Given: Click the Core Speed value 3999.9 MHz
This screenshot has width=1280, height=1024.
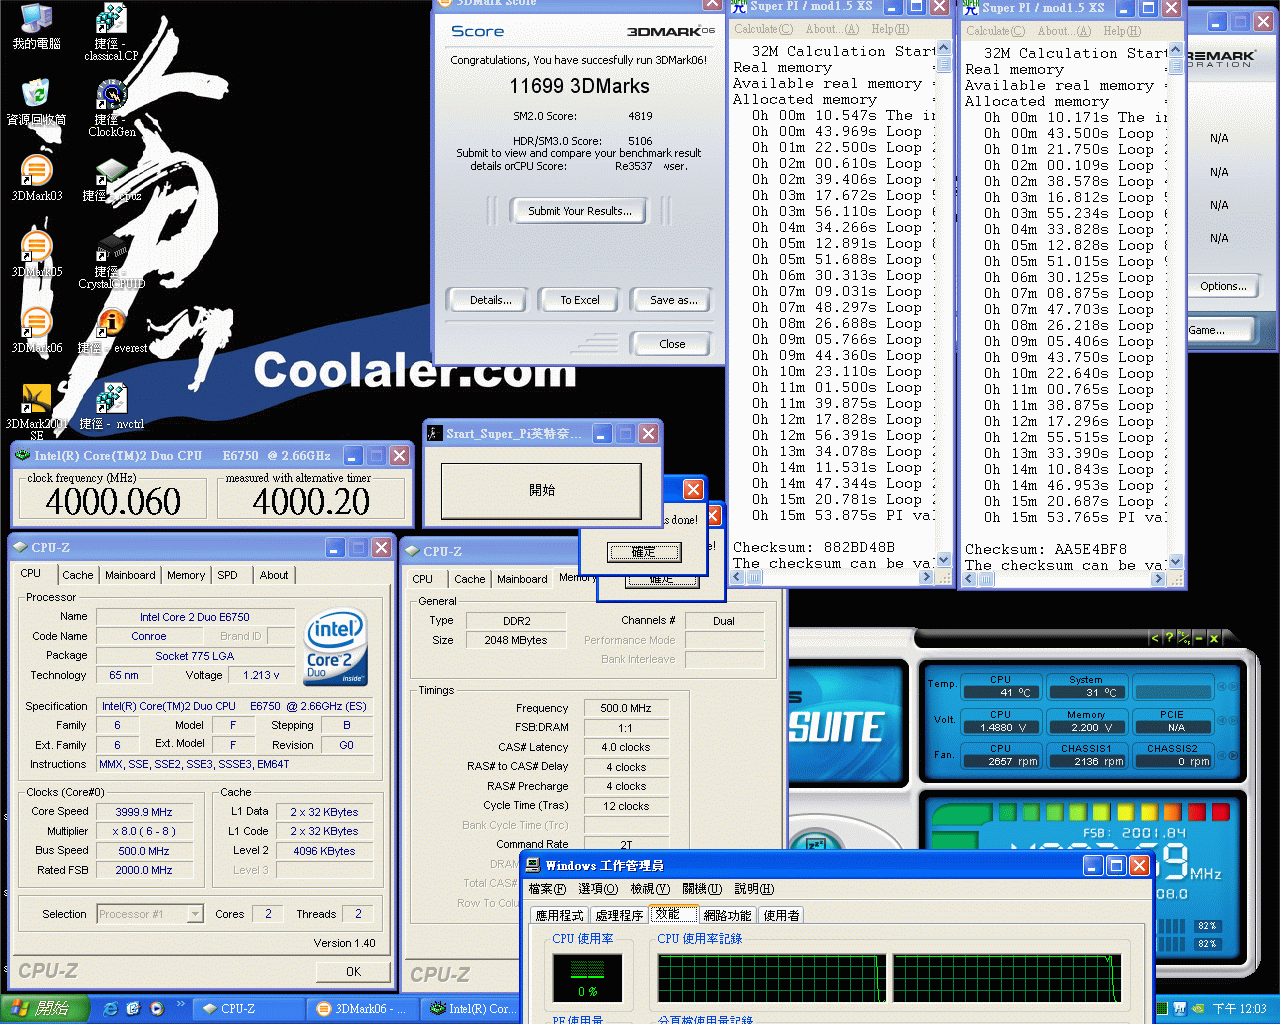Looking at the screenshot, I should pyautogui.click(x=144, y=812).
